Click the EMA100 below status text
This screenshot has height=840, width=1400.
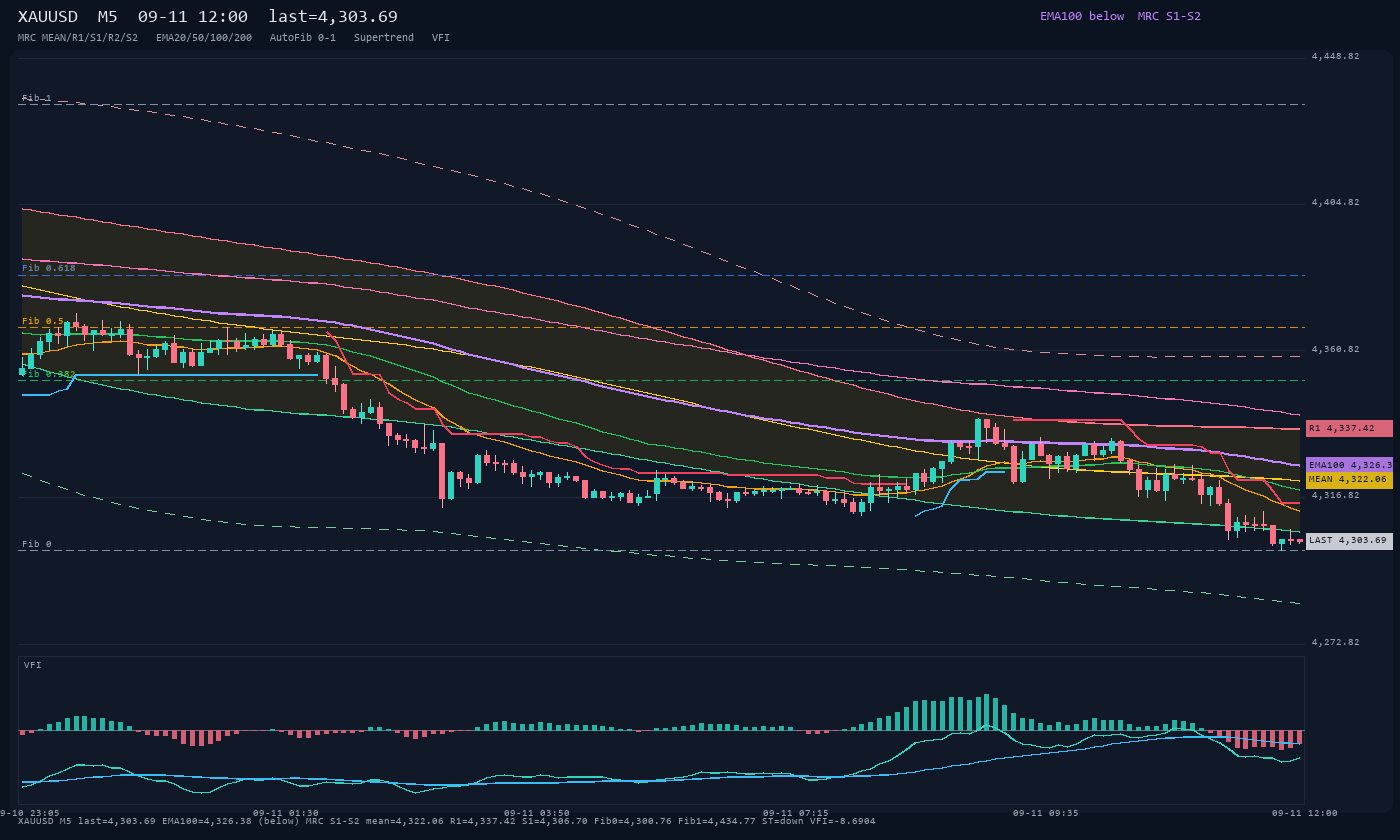pos(1082,16)
